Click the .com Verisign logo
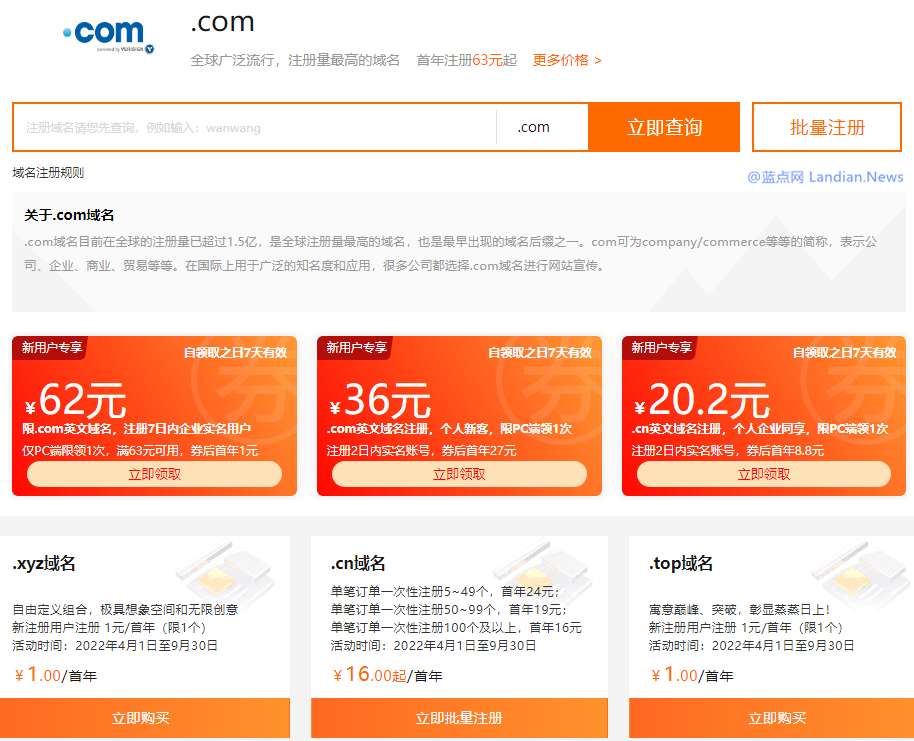 (x=106, y=33)
